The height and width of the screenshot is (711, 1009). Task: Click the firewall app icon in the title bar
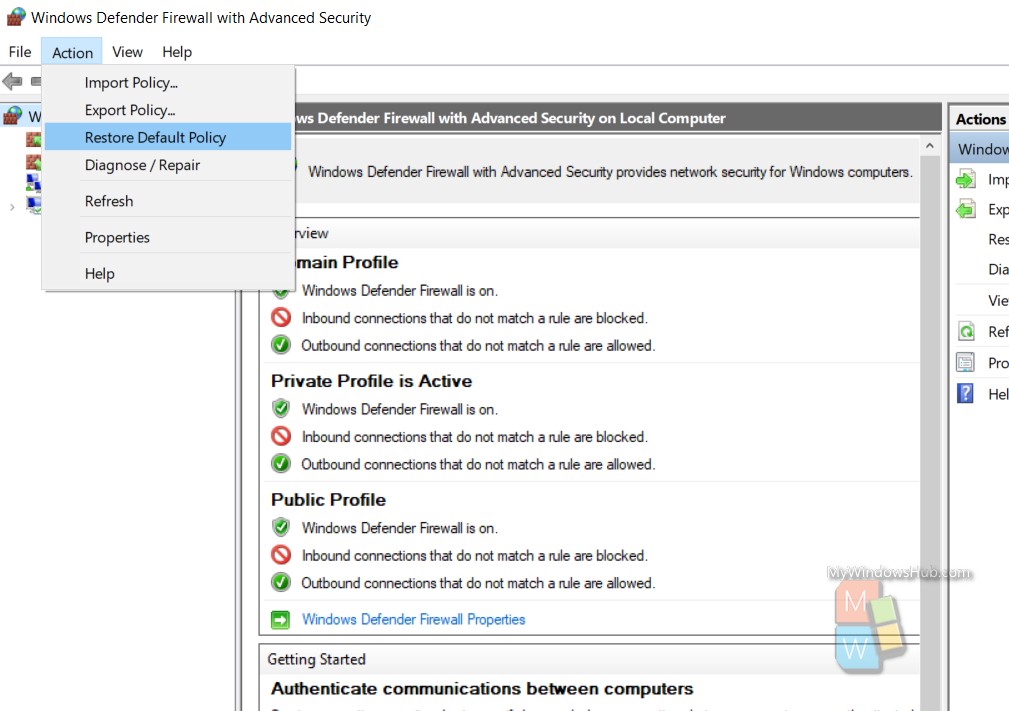(x=15, y=17)
